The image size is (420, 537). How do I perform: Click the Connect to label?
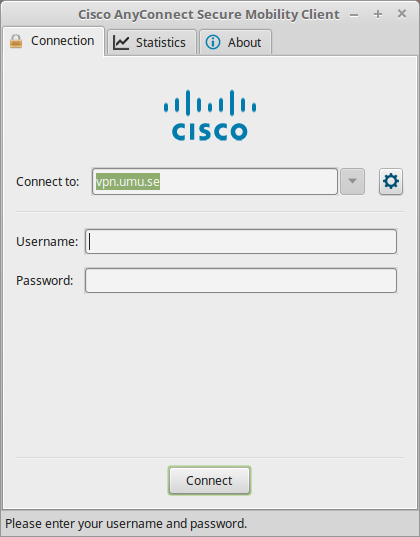(48, 182)
